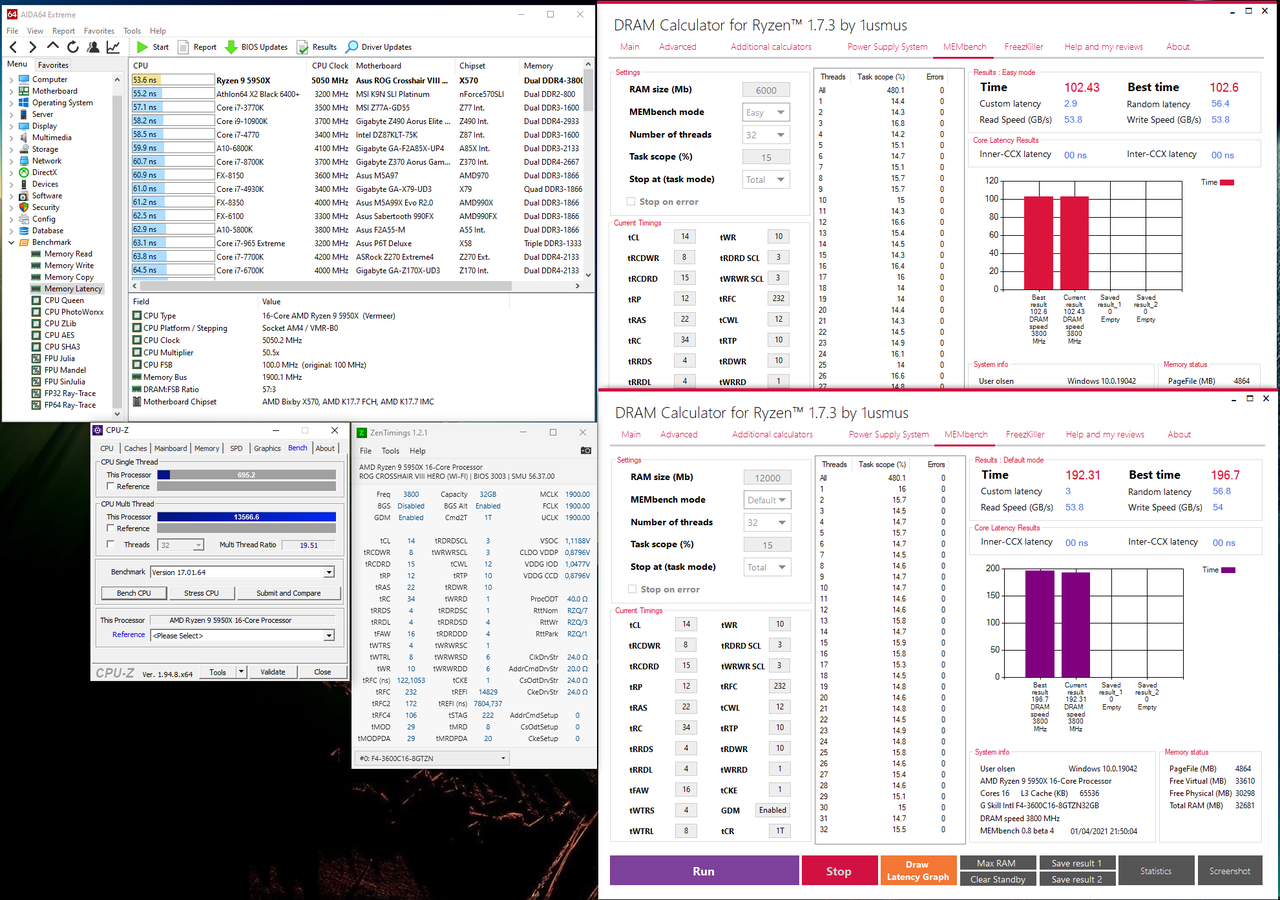Go back using AIDA64 back arrow
This screenshot has width=1280, height=900.
click(13, 47)
